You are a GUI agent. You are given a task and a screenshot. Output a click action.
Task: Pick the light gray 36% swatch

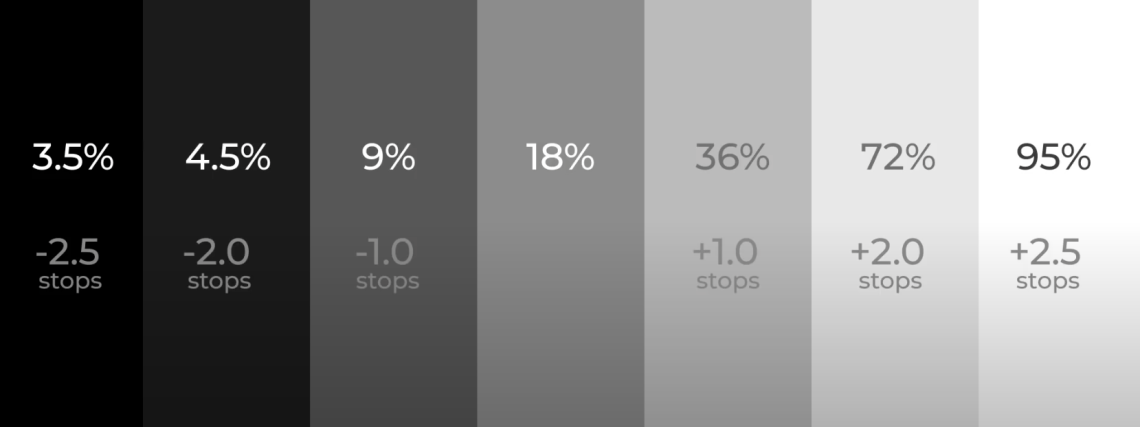point(728,213)
